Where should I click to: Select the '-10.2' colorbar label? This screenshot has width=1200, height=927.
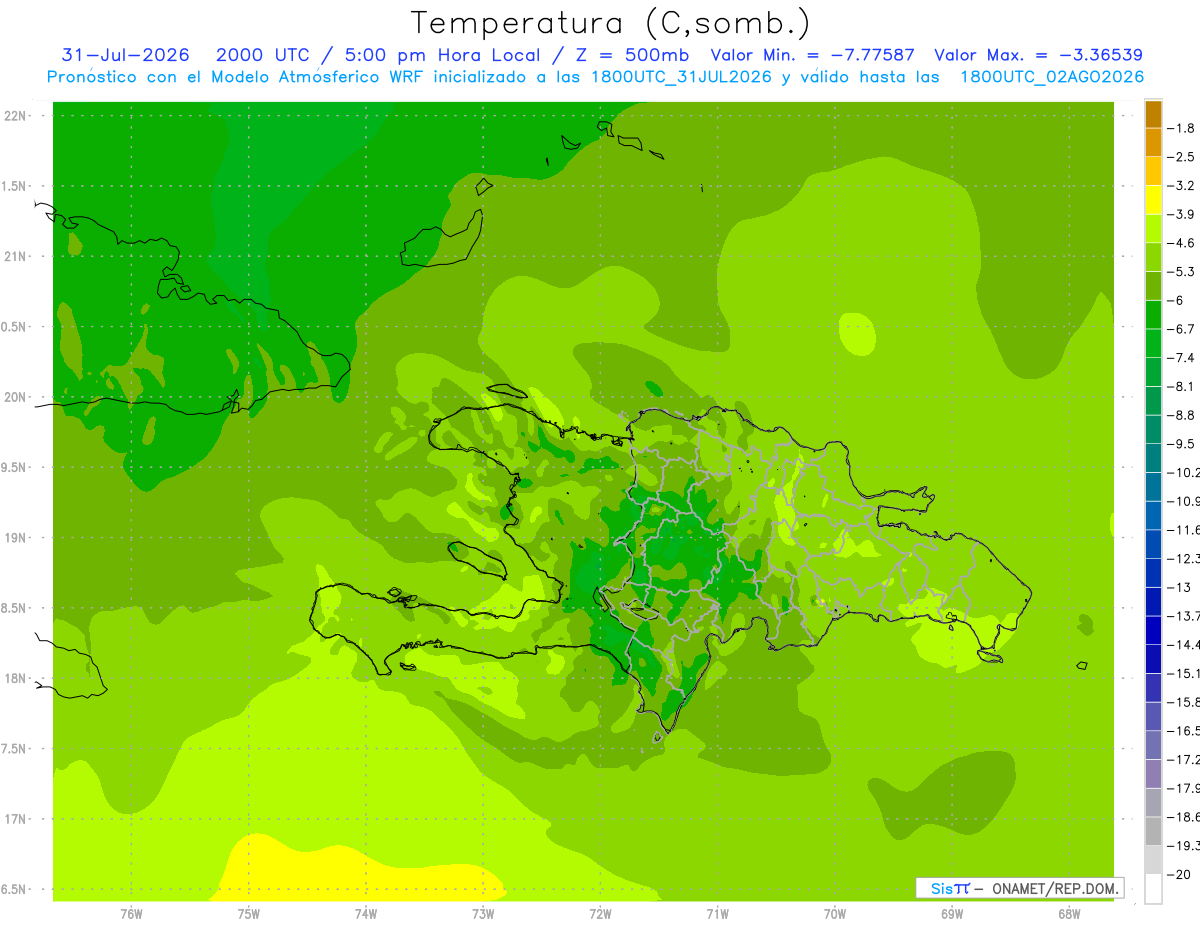pos(1183,472)
